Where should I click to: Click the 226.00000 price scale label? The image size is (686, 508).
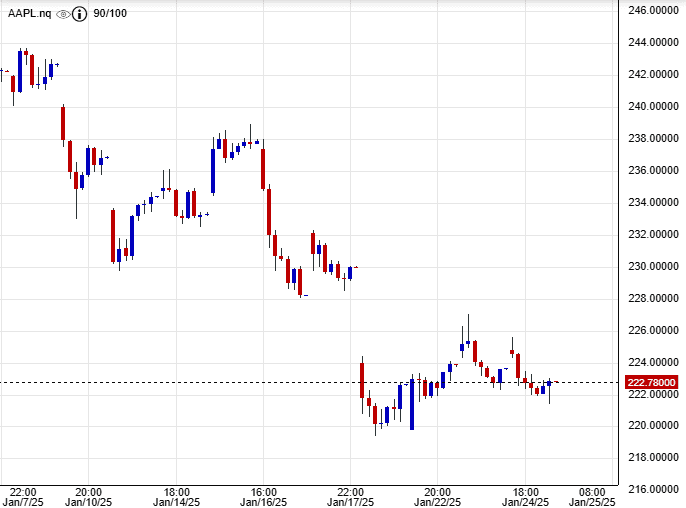(x=651, y=330)
